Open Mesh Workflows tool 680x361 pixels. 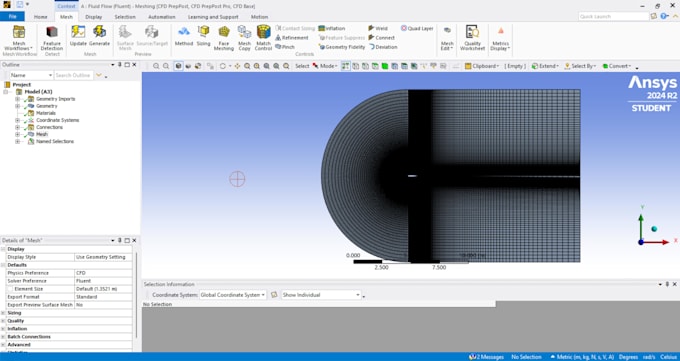(x=19, y=38)
